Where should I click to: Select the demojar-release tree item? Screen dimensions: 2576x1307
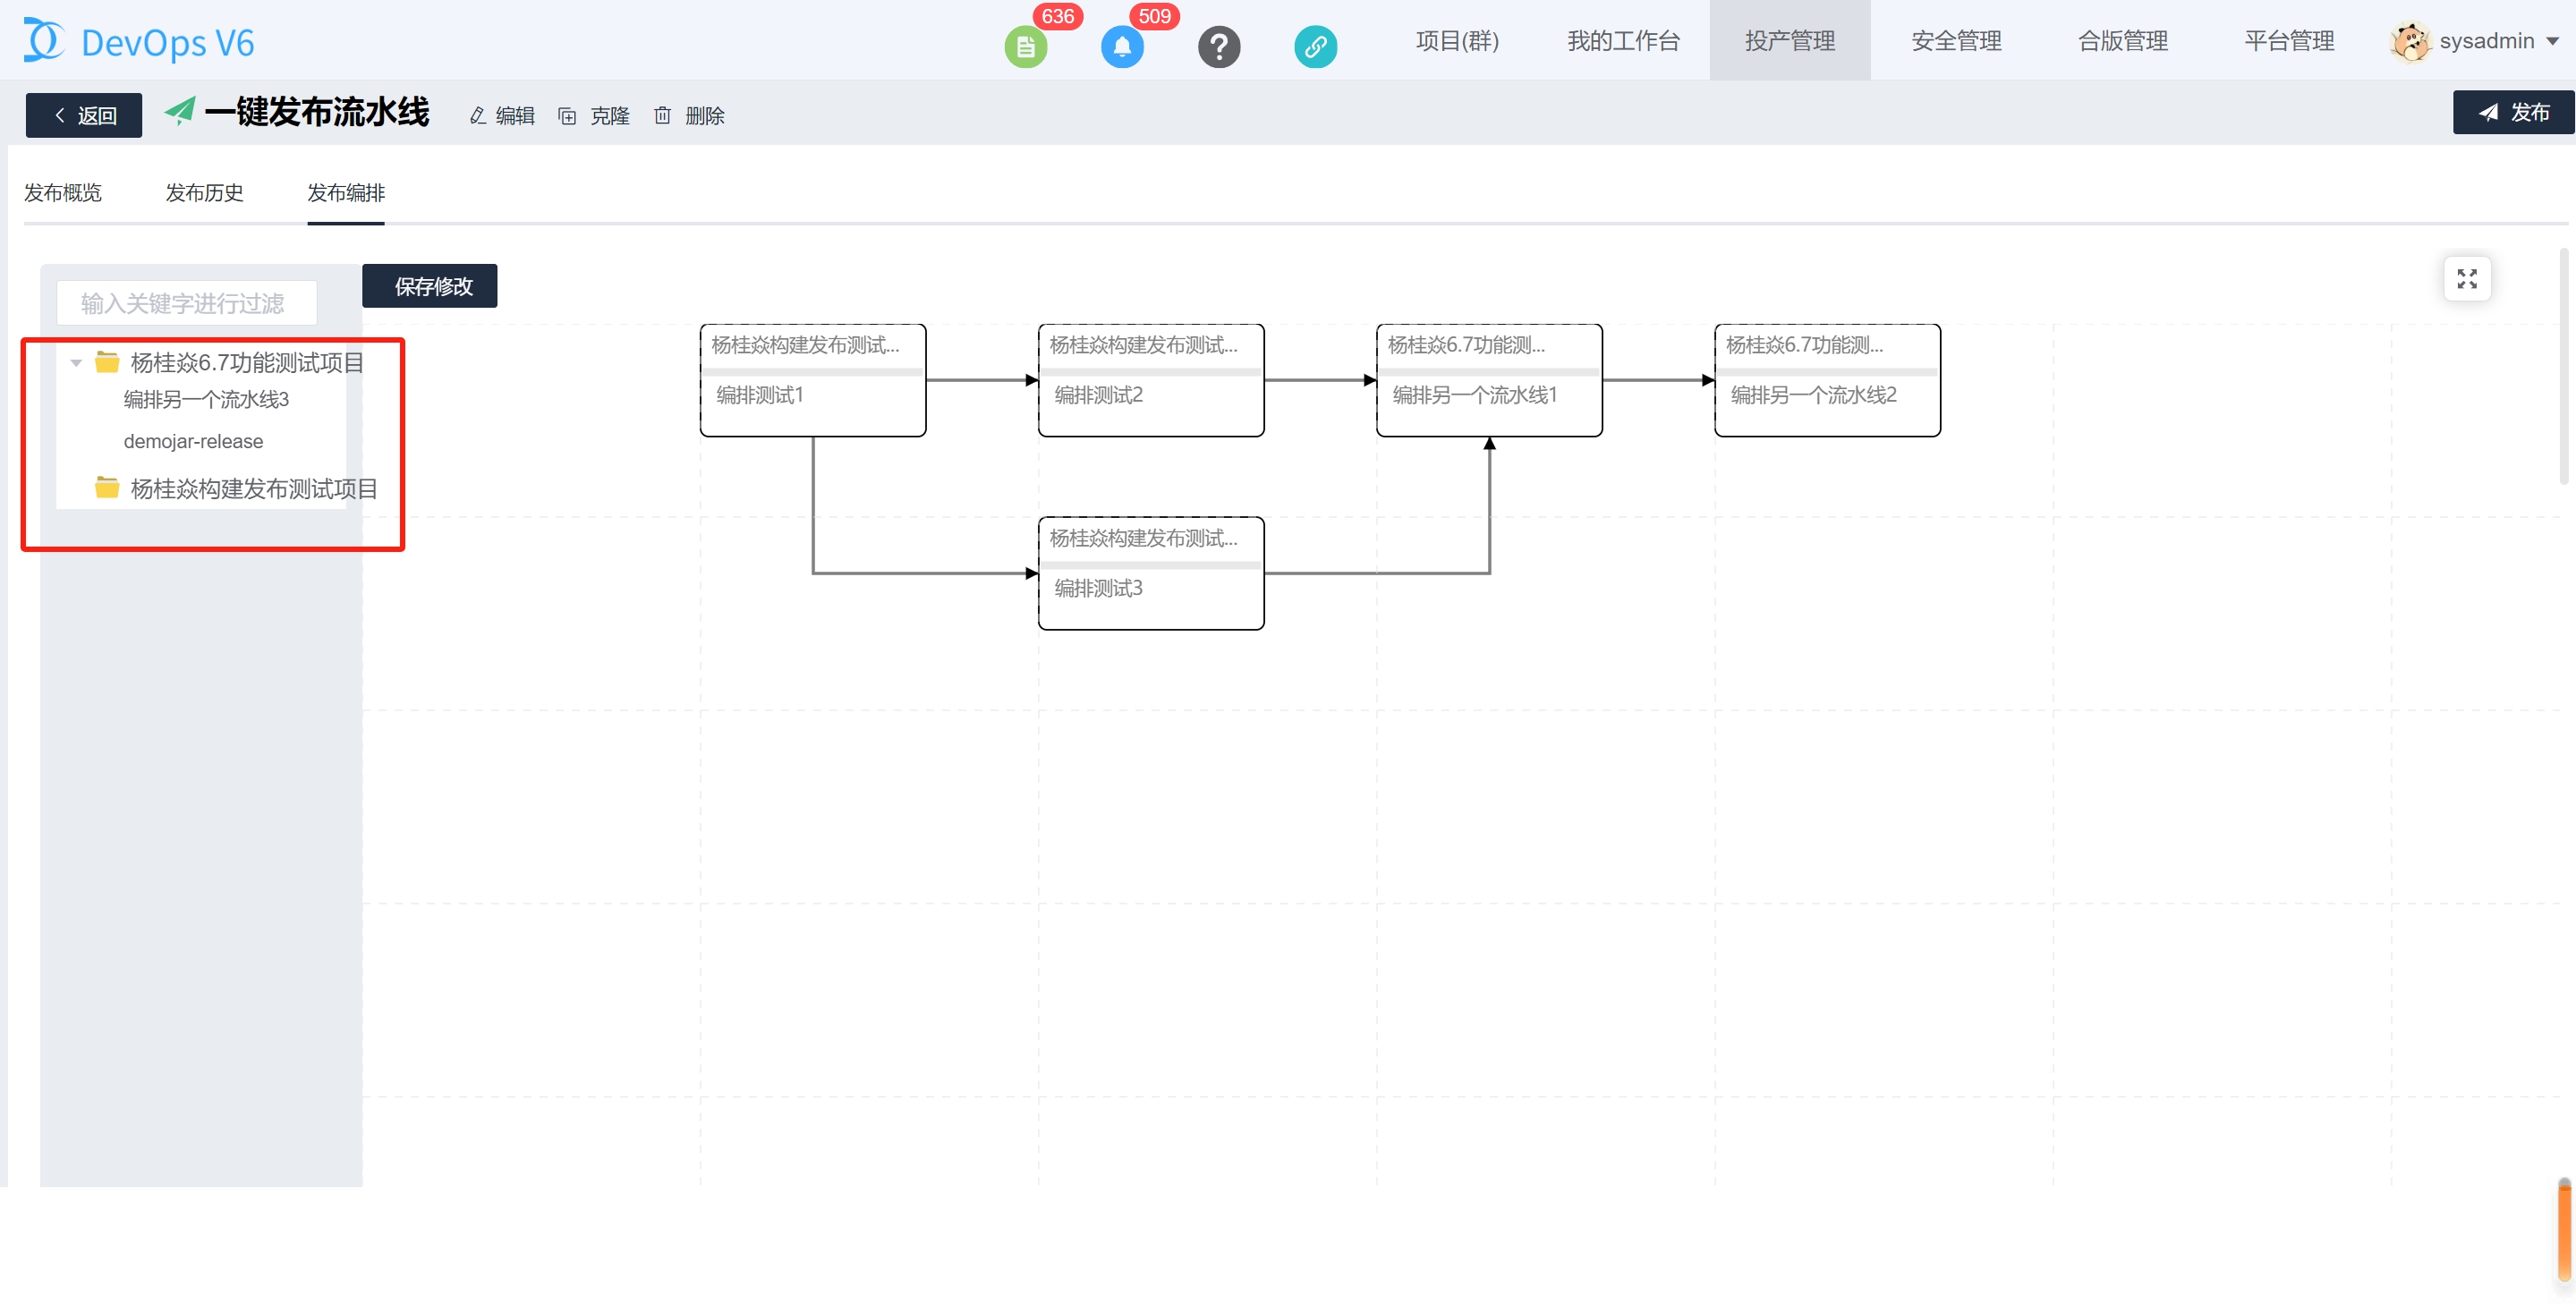[193, 441]
